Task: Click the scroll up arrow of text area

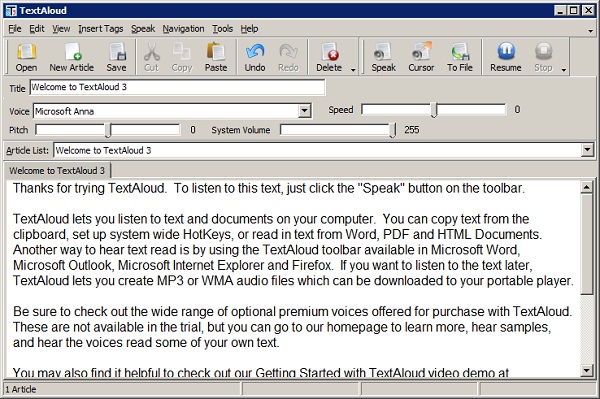Action: [587, 187]
